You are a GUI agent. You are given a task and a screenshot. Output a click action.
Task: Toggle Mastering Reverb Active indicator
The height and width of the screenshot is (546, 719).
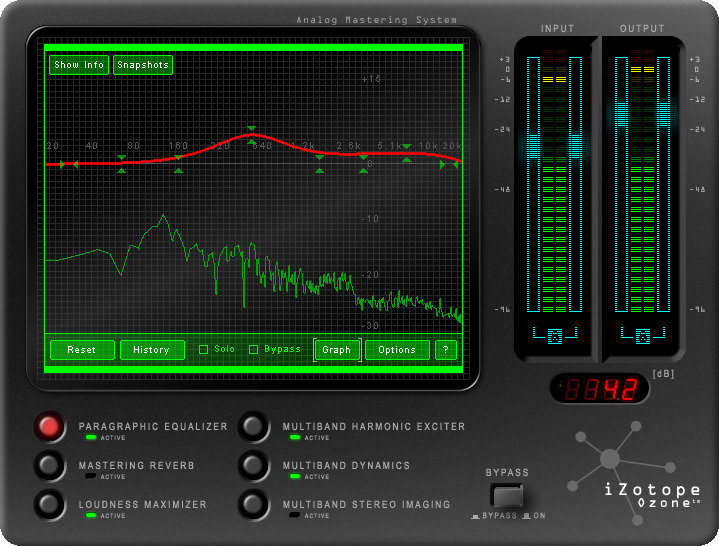pyautogui.click(x=91, y=476)
